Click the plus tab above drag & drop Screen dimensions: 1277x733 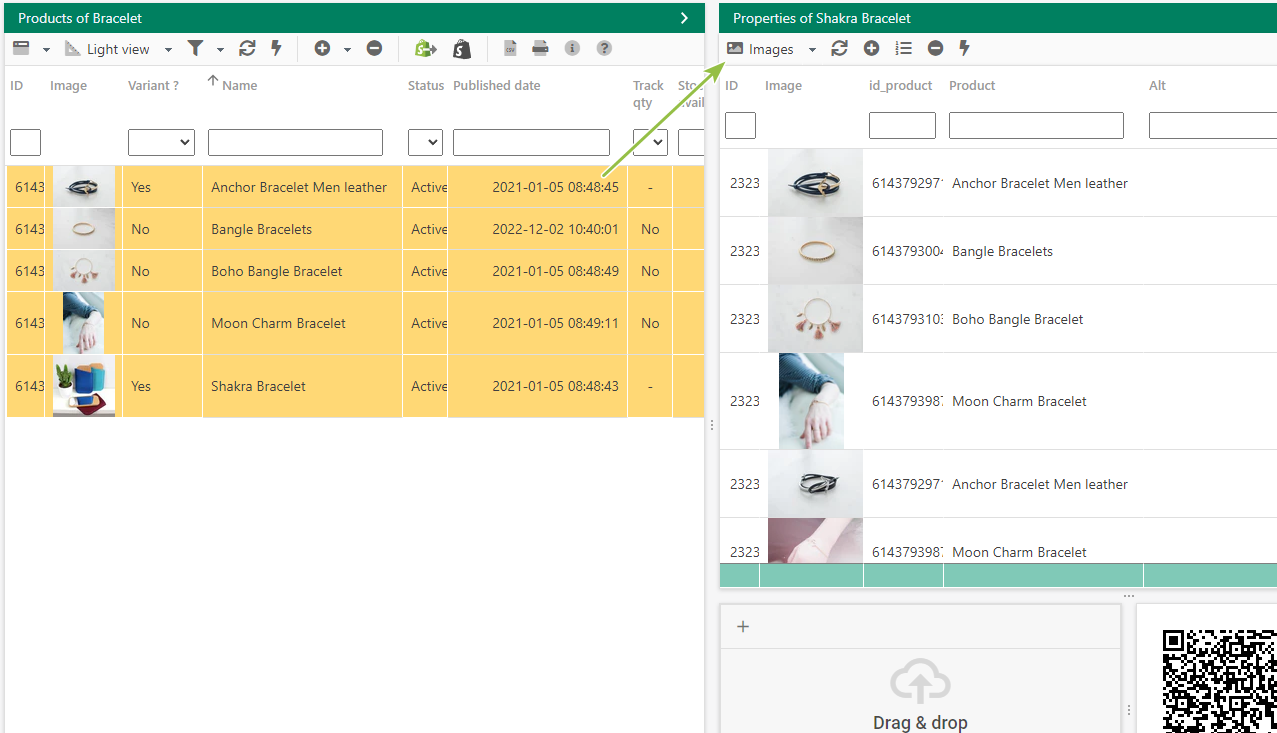742,626
